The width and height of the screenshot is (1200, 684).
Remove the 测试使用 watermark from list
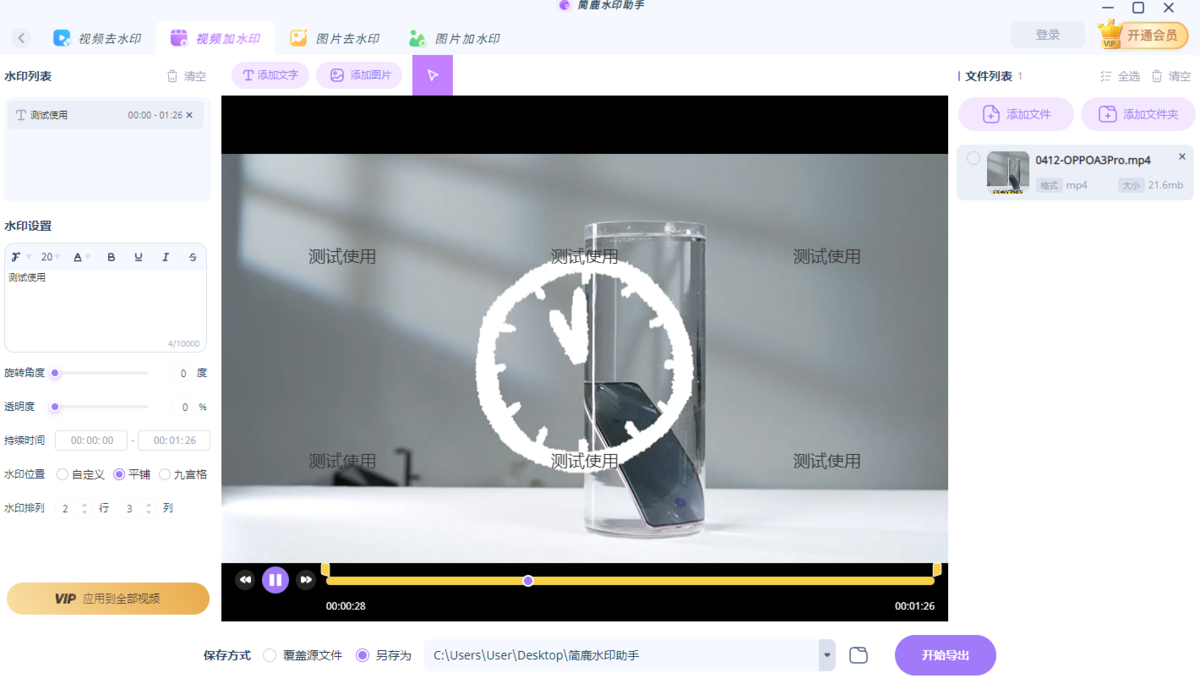pos(190,115)
